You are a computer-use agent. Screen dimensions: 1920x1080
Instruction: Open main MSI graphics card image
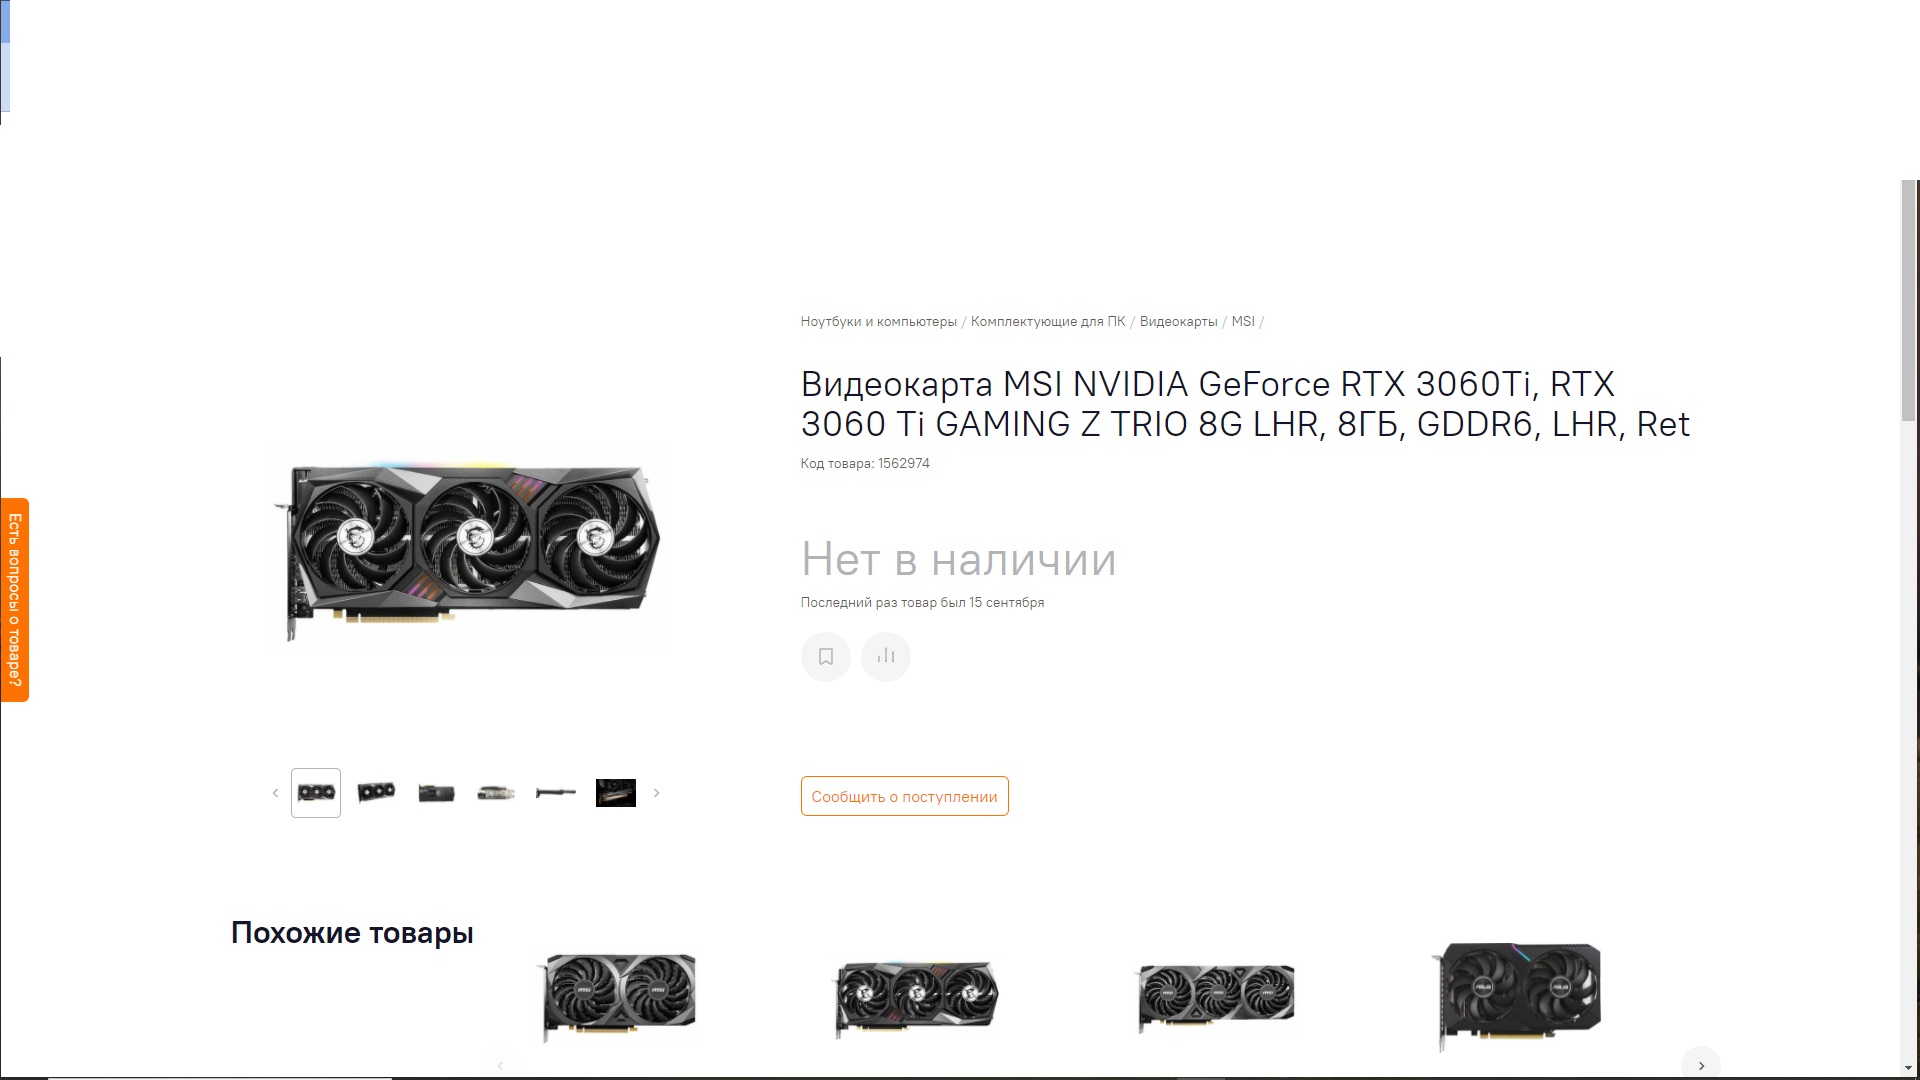466,549
